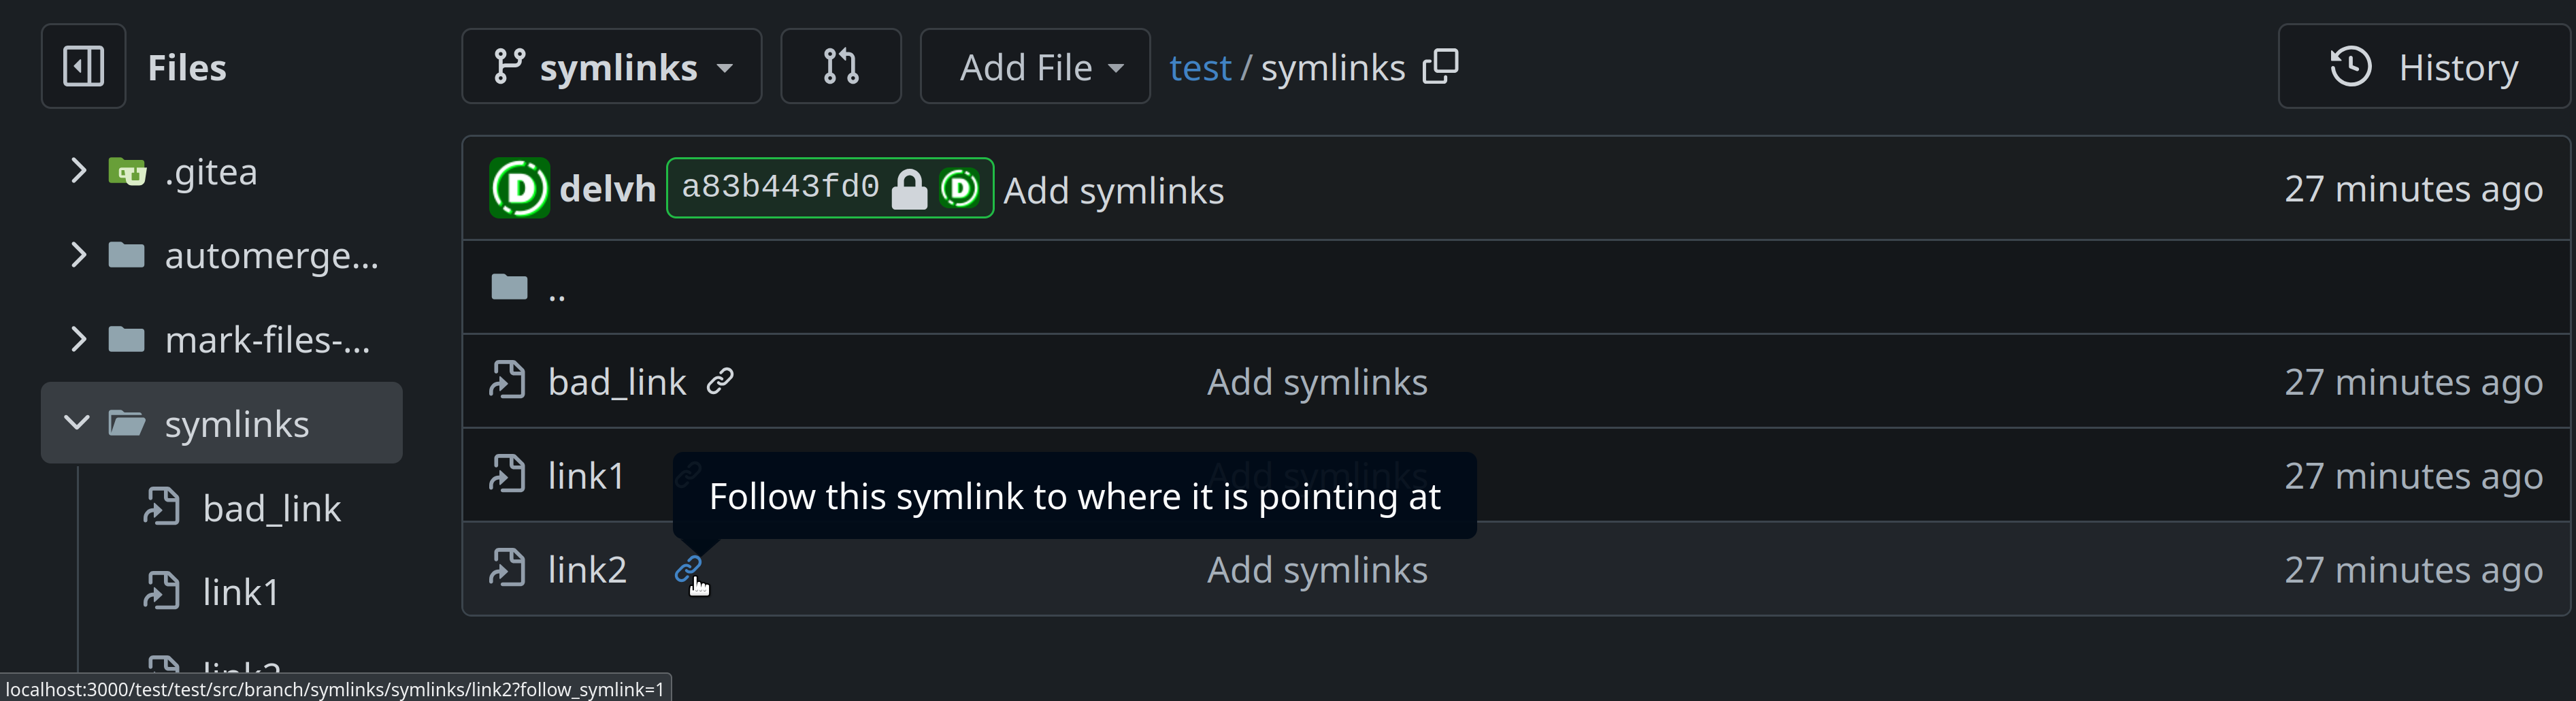This screenshot has width=2576, height=701.
Task: Open the compare pull request icon
Action: click(840, 66)
